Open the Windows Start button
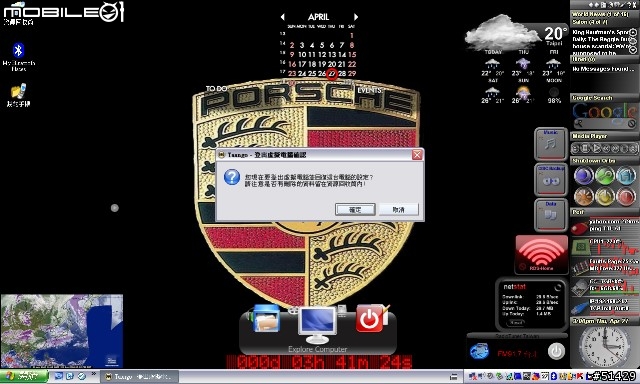 tap(24, 376)
